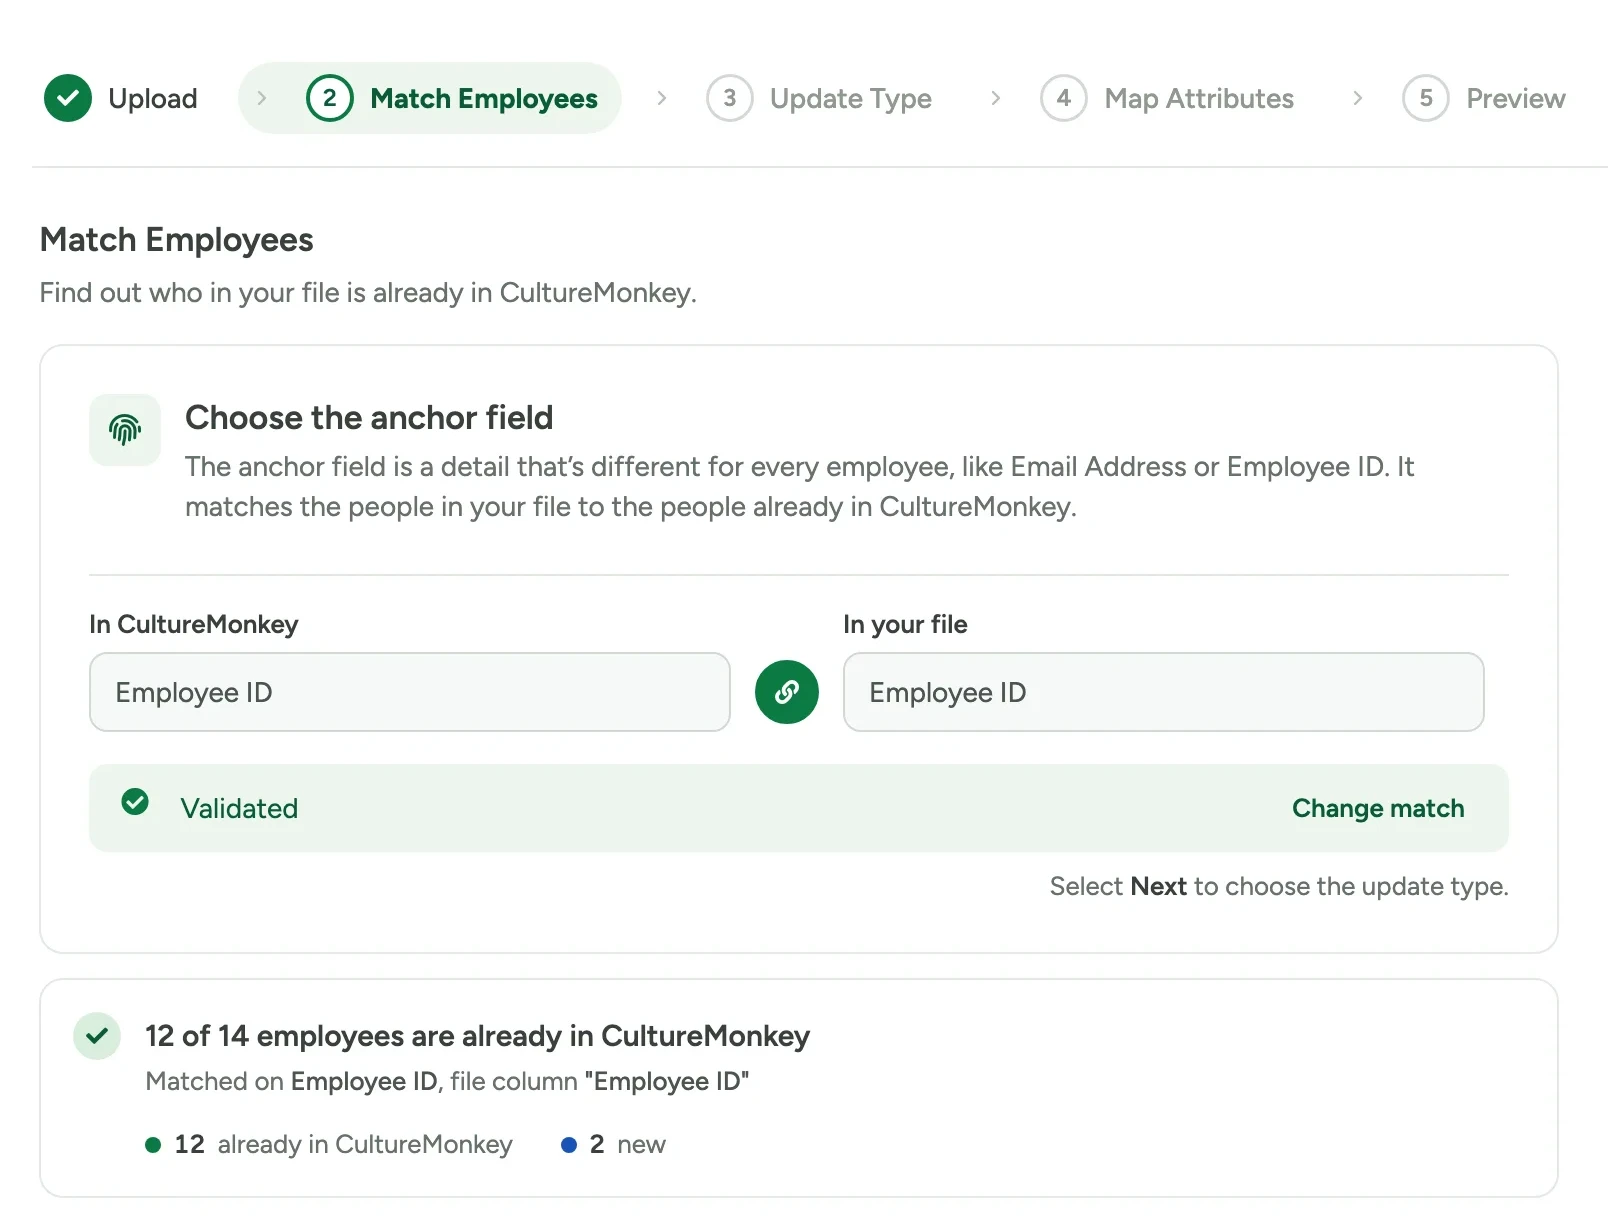Click '12 of 14 employees are already' heading
Screen dimensions: 1608x1221
[477, 1036]
